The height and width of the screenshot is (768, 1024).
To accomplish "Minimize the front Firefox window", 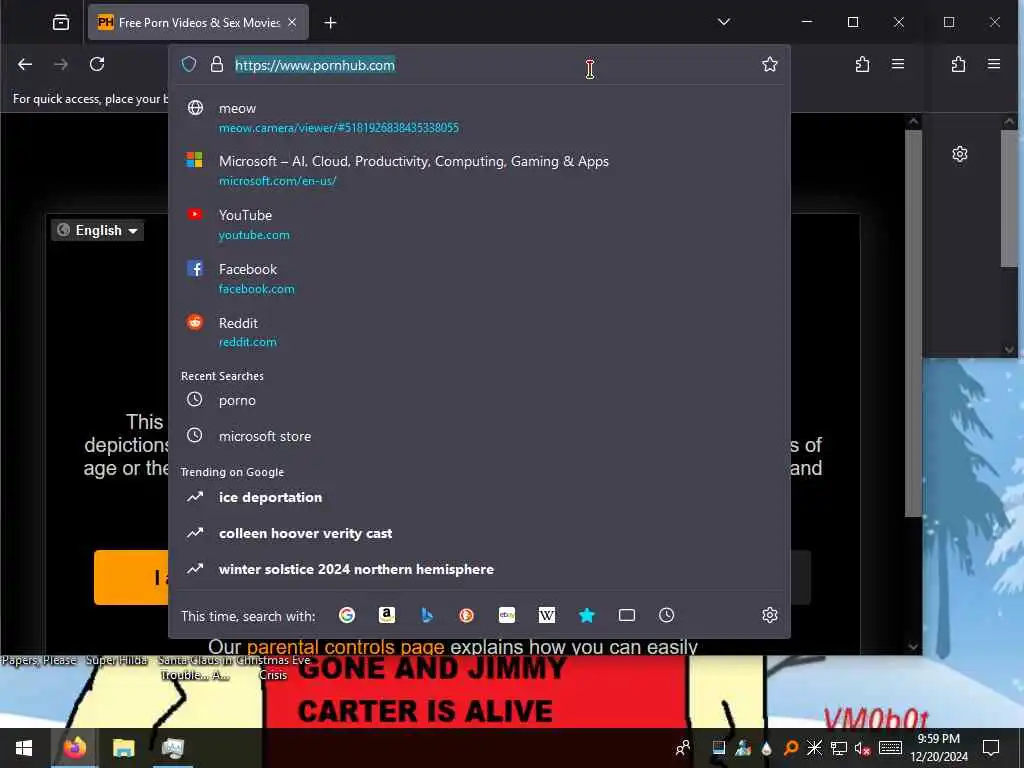I will coord(807,22).
